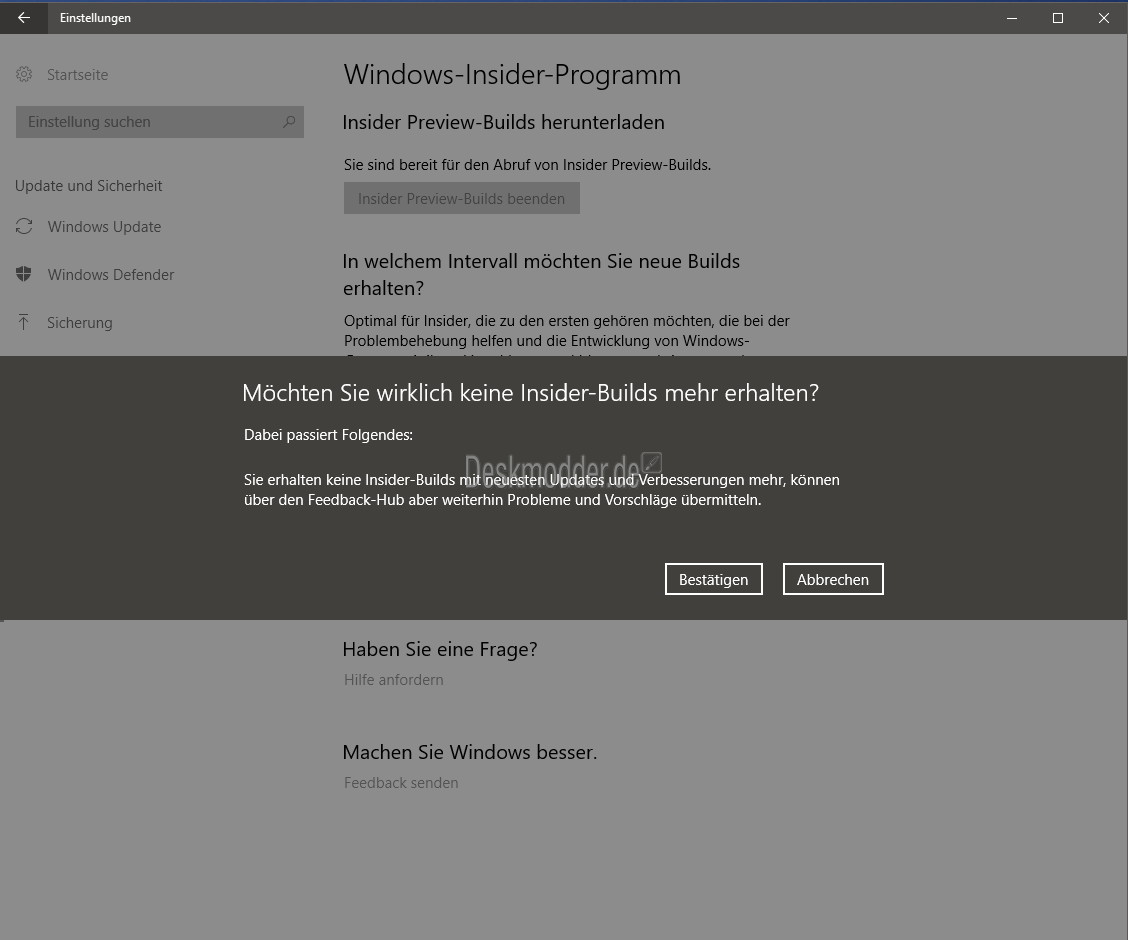Open the Feedback senden link
The image size is (1128, 940).
(x=401, y=782)
